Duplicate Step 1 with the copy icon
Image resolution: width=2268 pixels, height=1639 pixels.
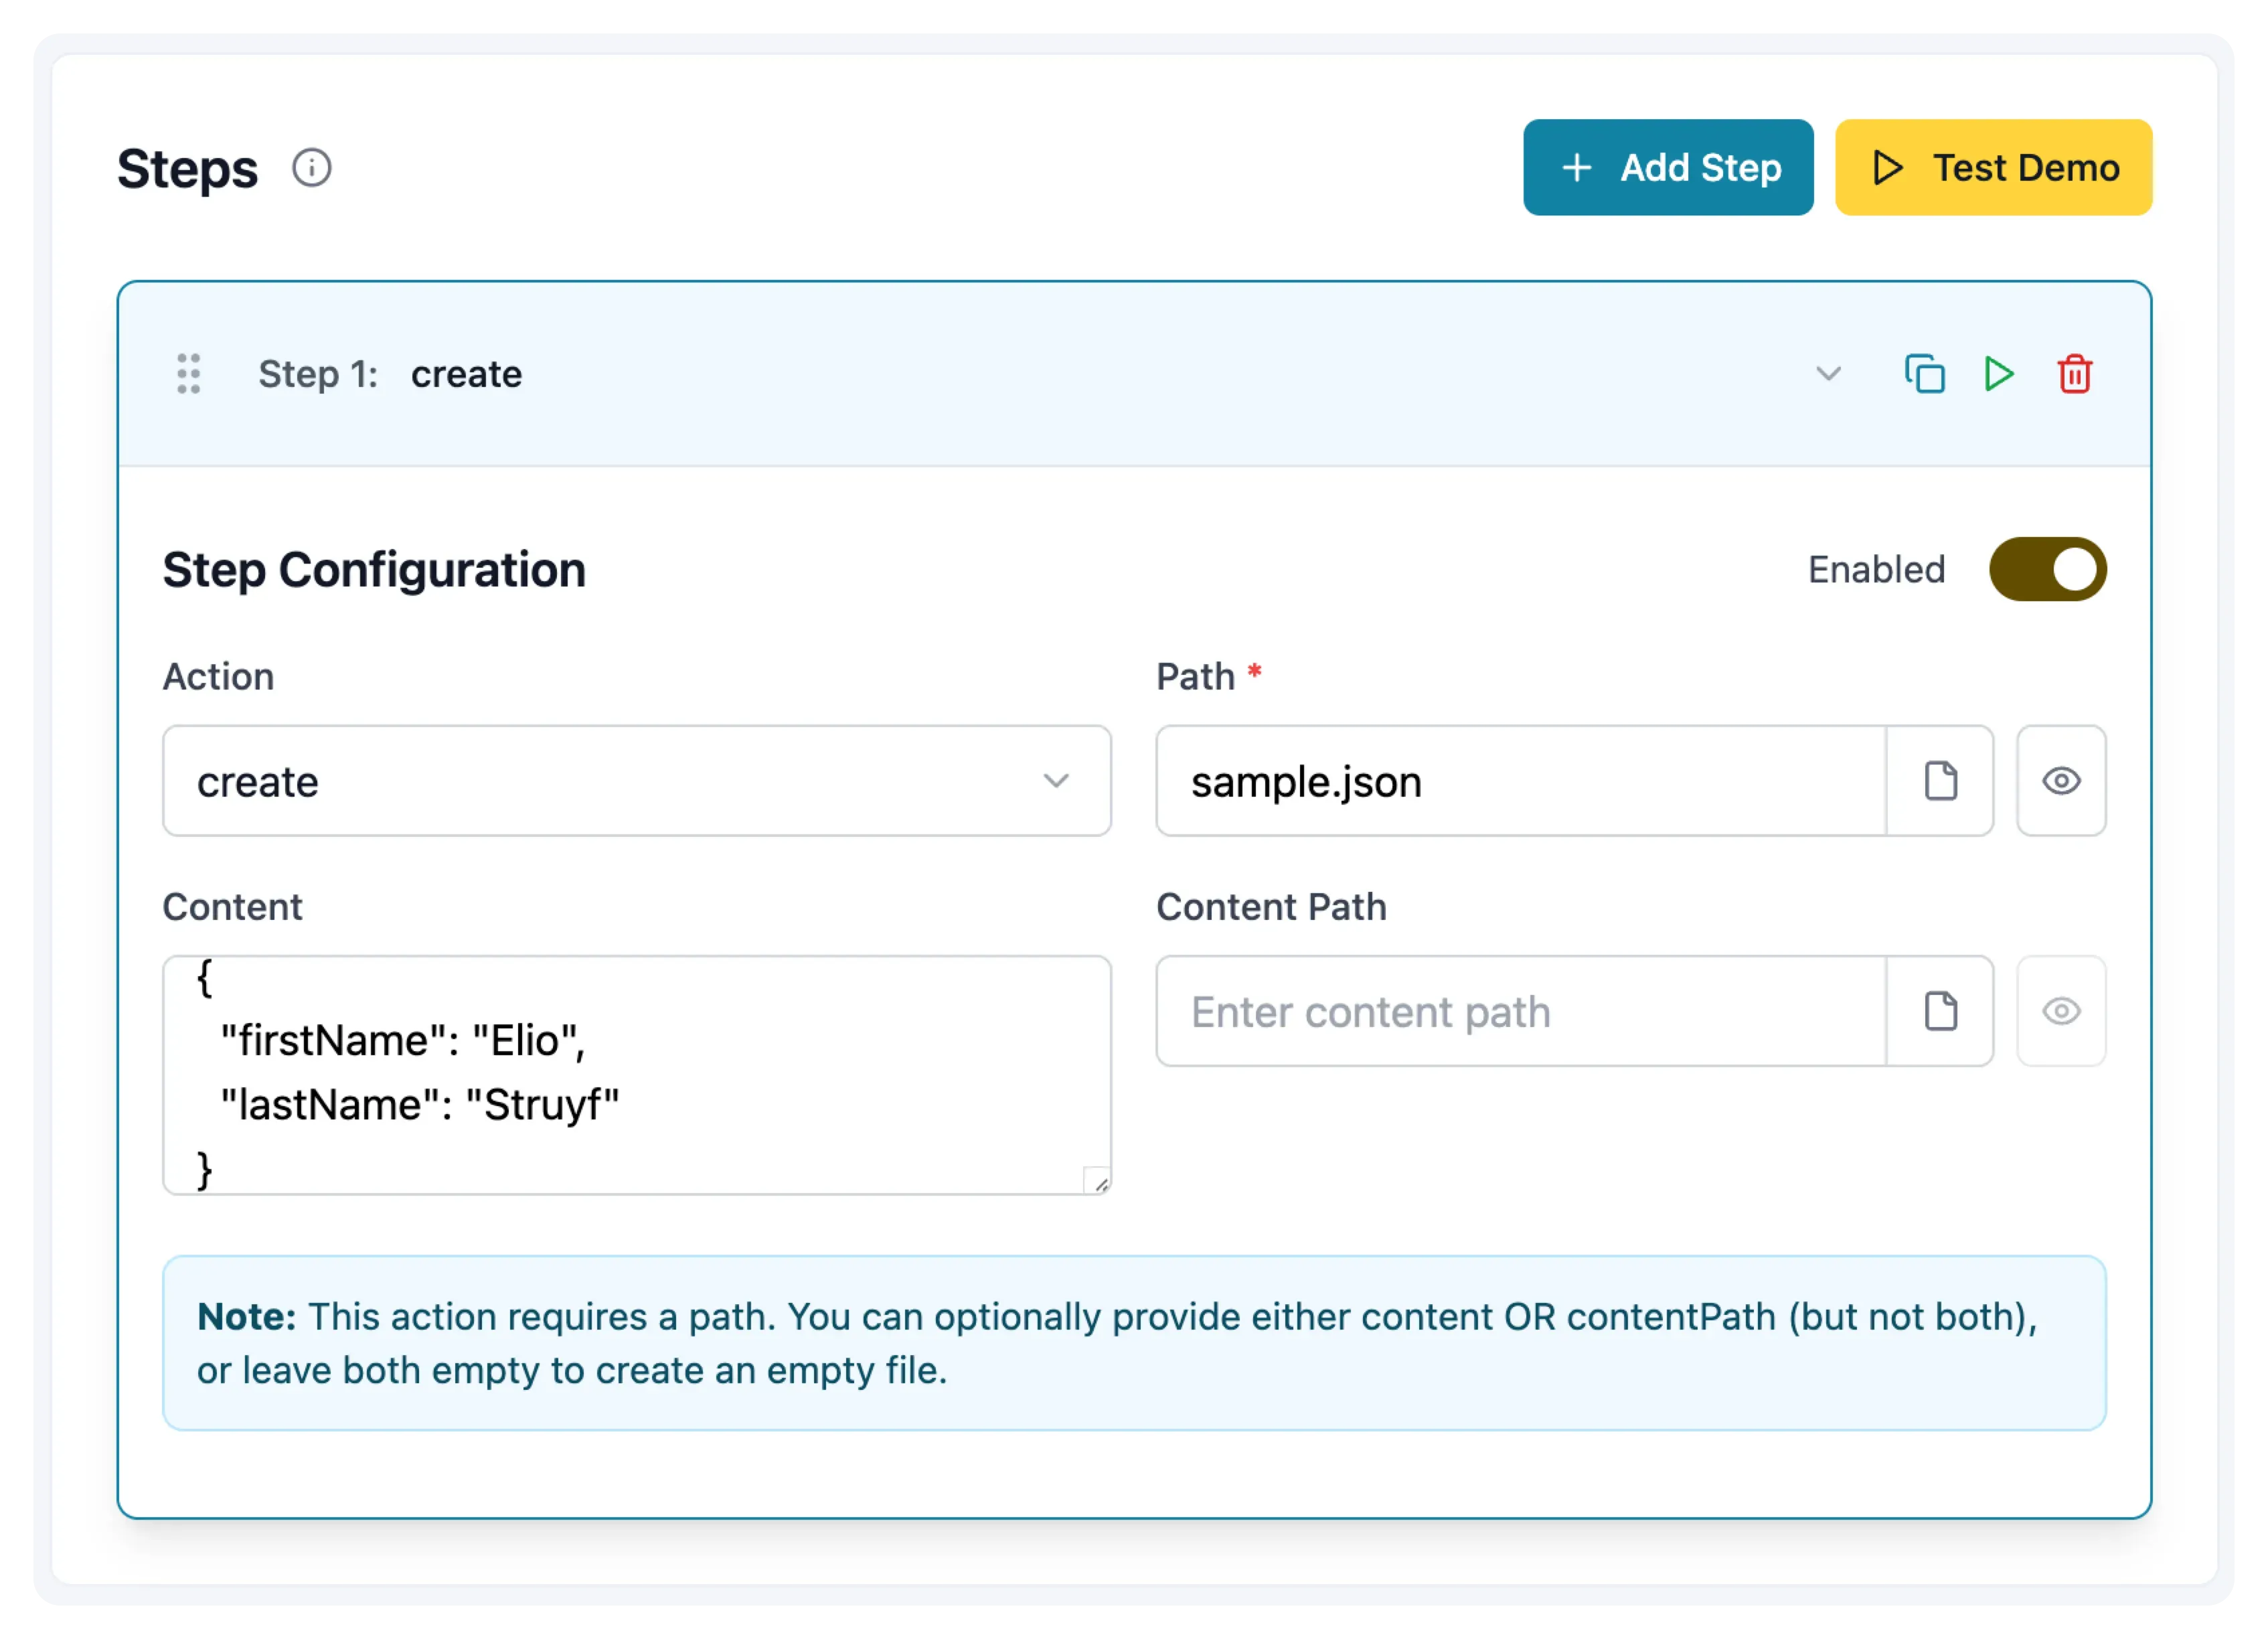click(x=1924, y=374)
